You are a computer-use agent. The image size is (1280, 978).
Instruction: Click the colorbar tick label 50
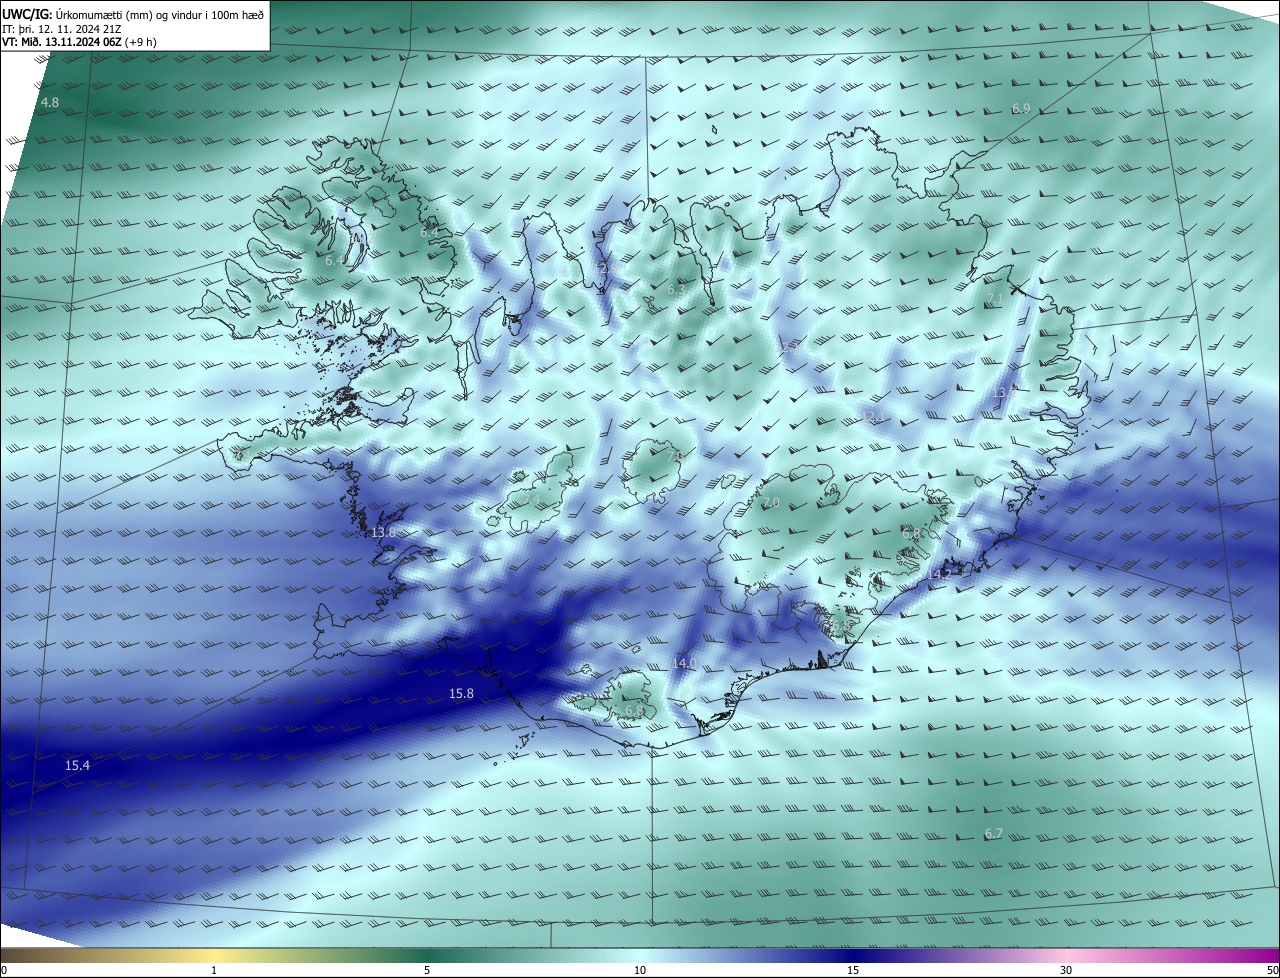(1272, 971)
